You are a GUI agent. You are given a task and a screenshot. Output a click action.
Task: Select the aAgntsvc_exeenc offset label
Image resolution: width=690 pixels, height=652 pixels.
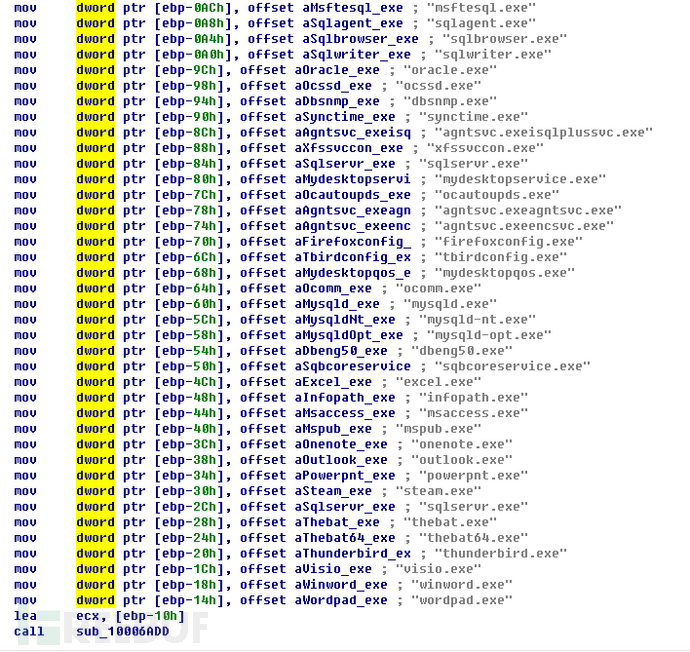[x=352, y=227]
